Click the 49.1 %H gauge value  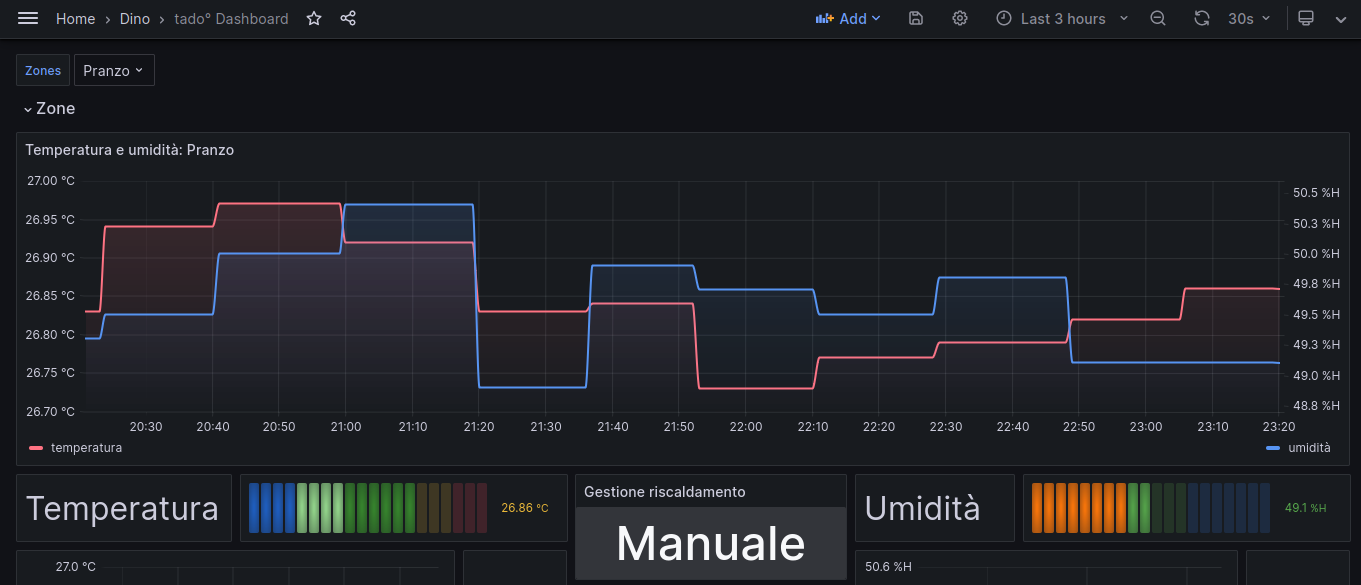click(x=1305, y=508)
